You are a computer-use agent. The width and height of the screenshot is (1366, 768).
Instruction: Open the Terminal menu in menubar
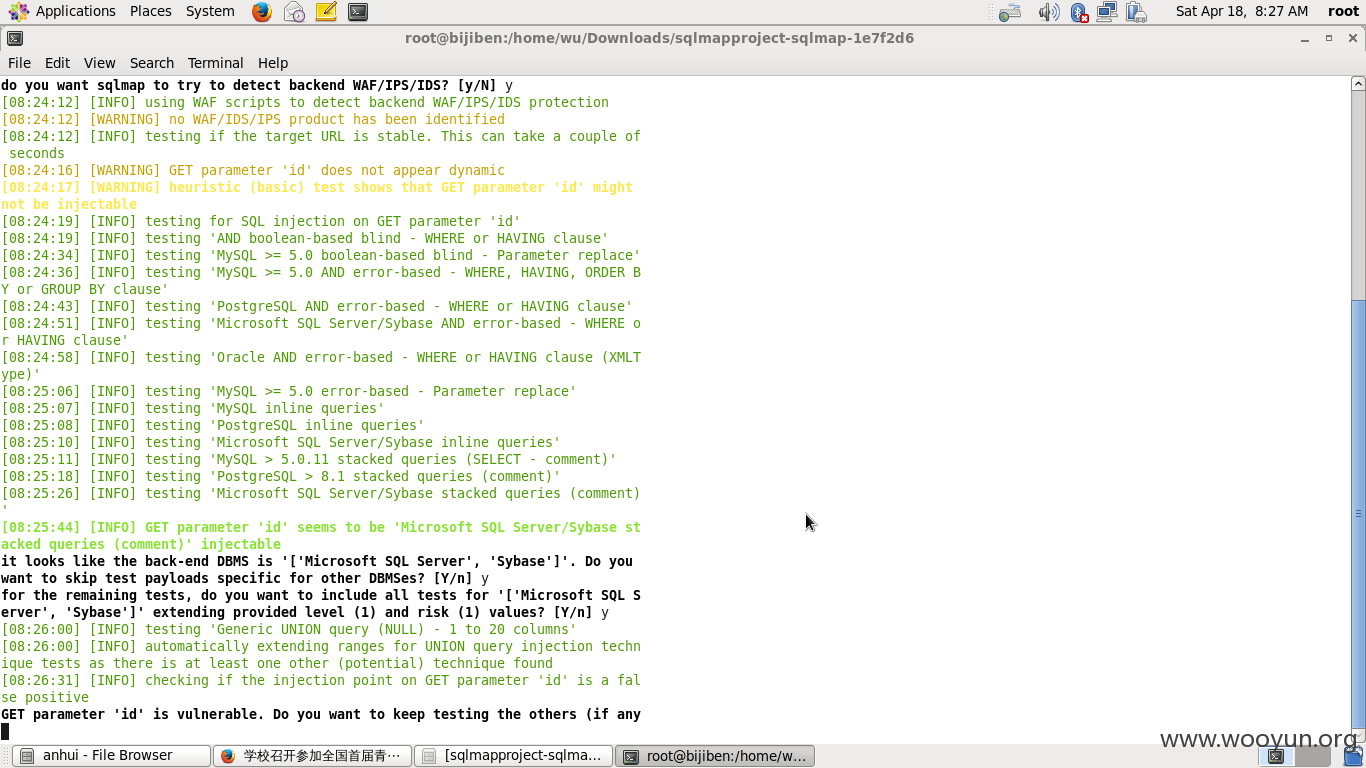tap(215, 62)
